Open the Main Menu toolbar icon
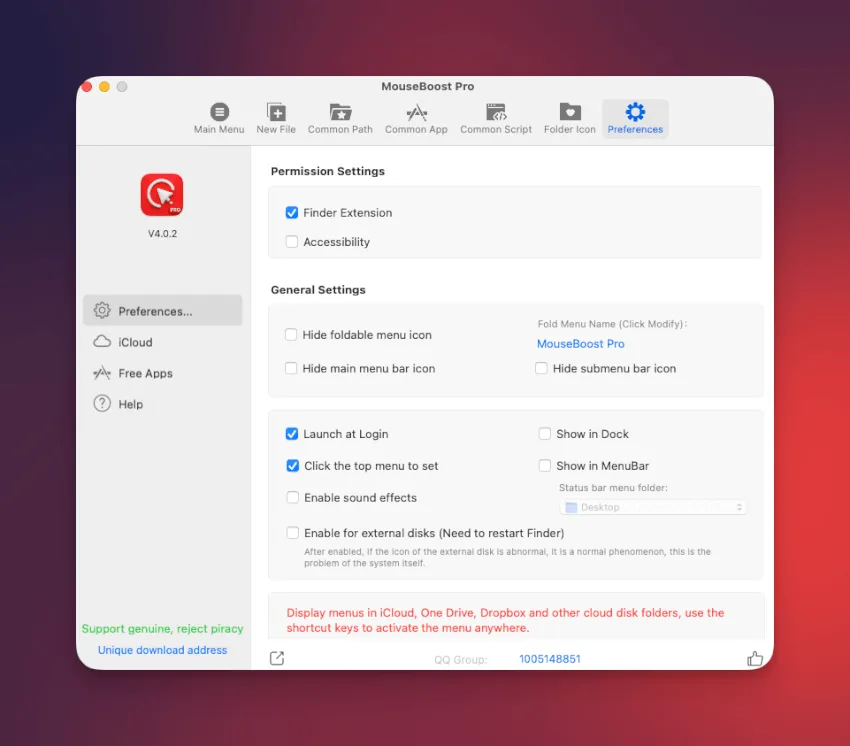 [x=219, y=118]
